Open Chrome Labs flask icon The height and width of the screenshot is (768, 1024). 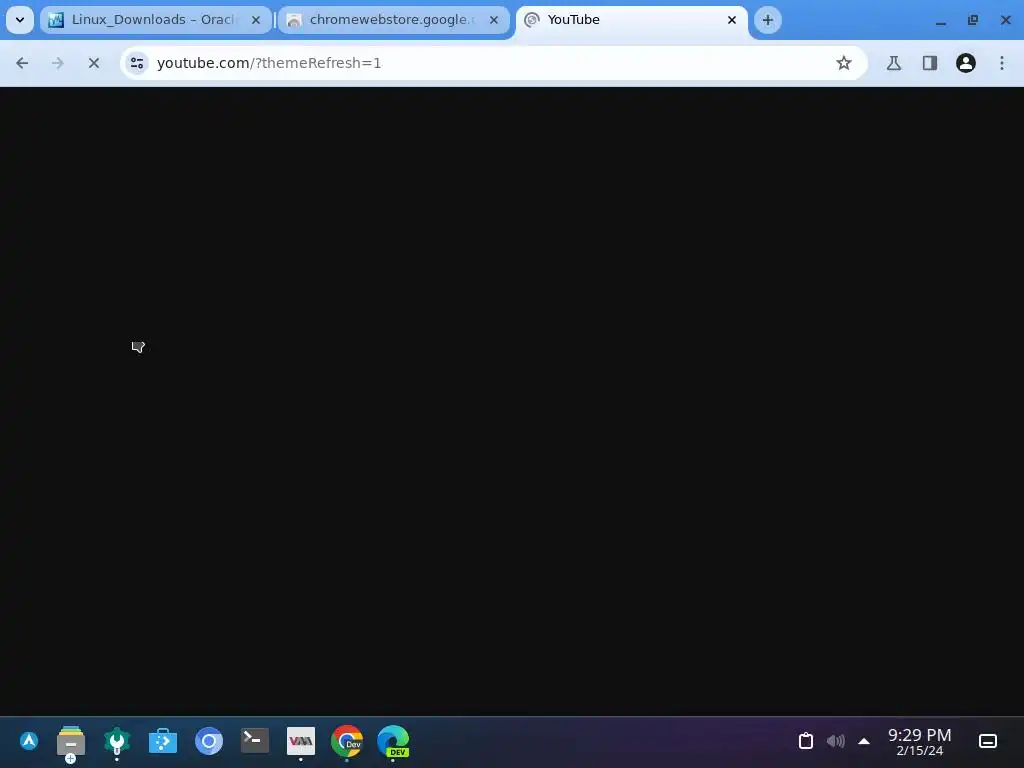894,63
